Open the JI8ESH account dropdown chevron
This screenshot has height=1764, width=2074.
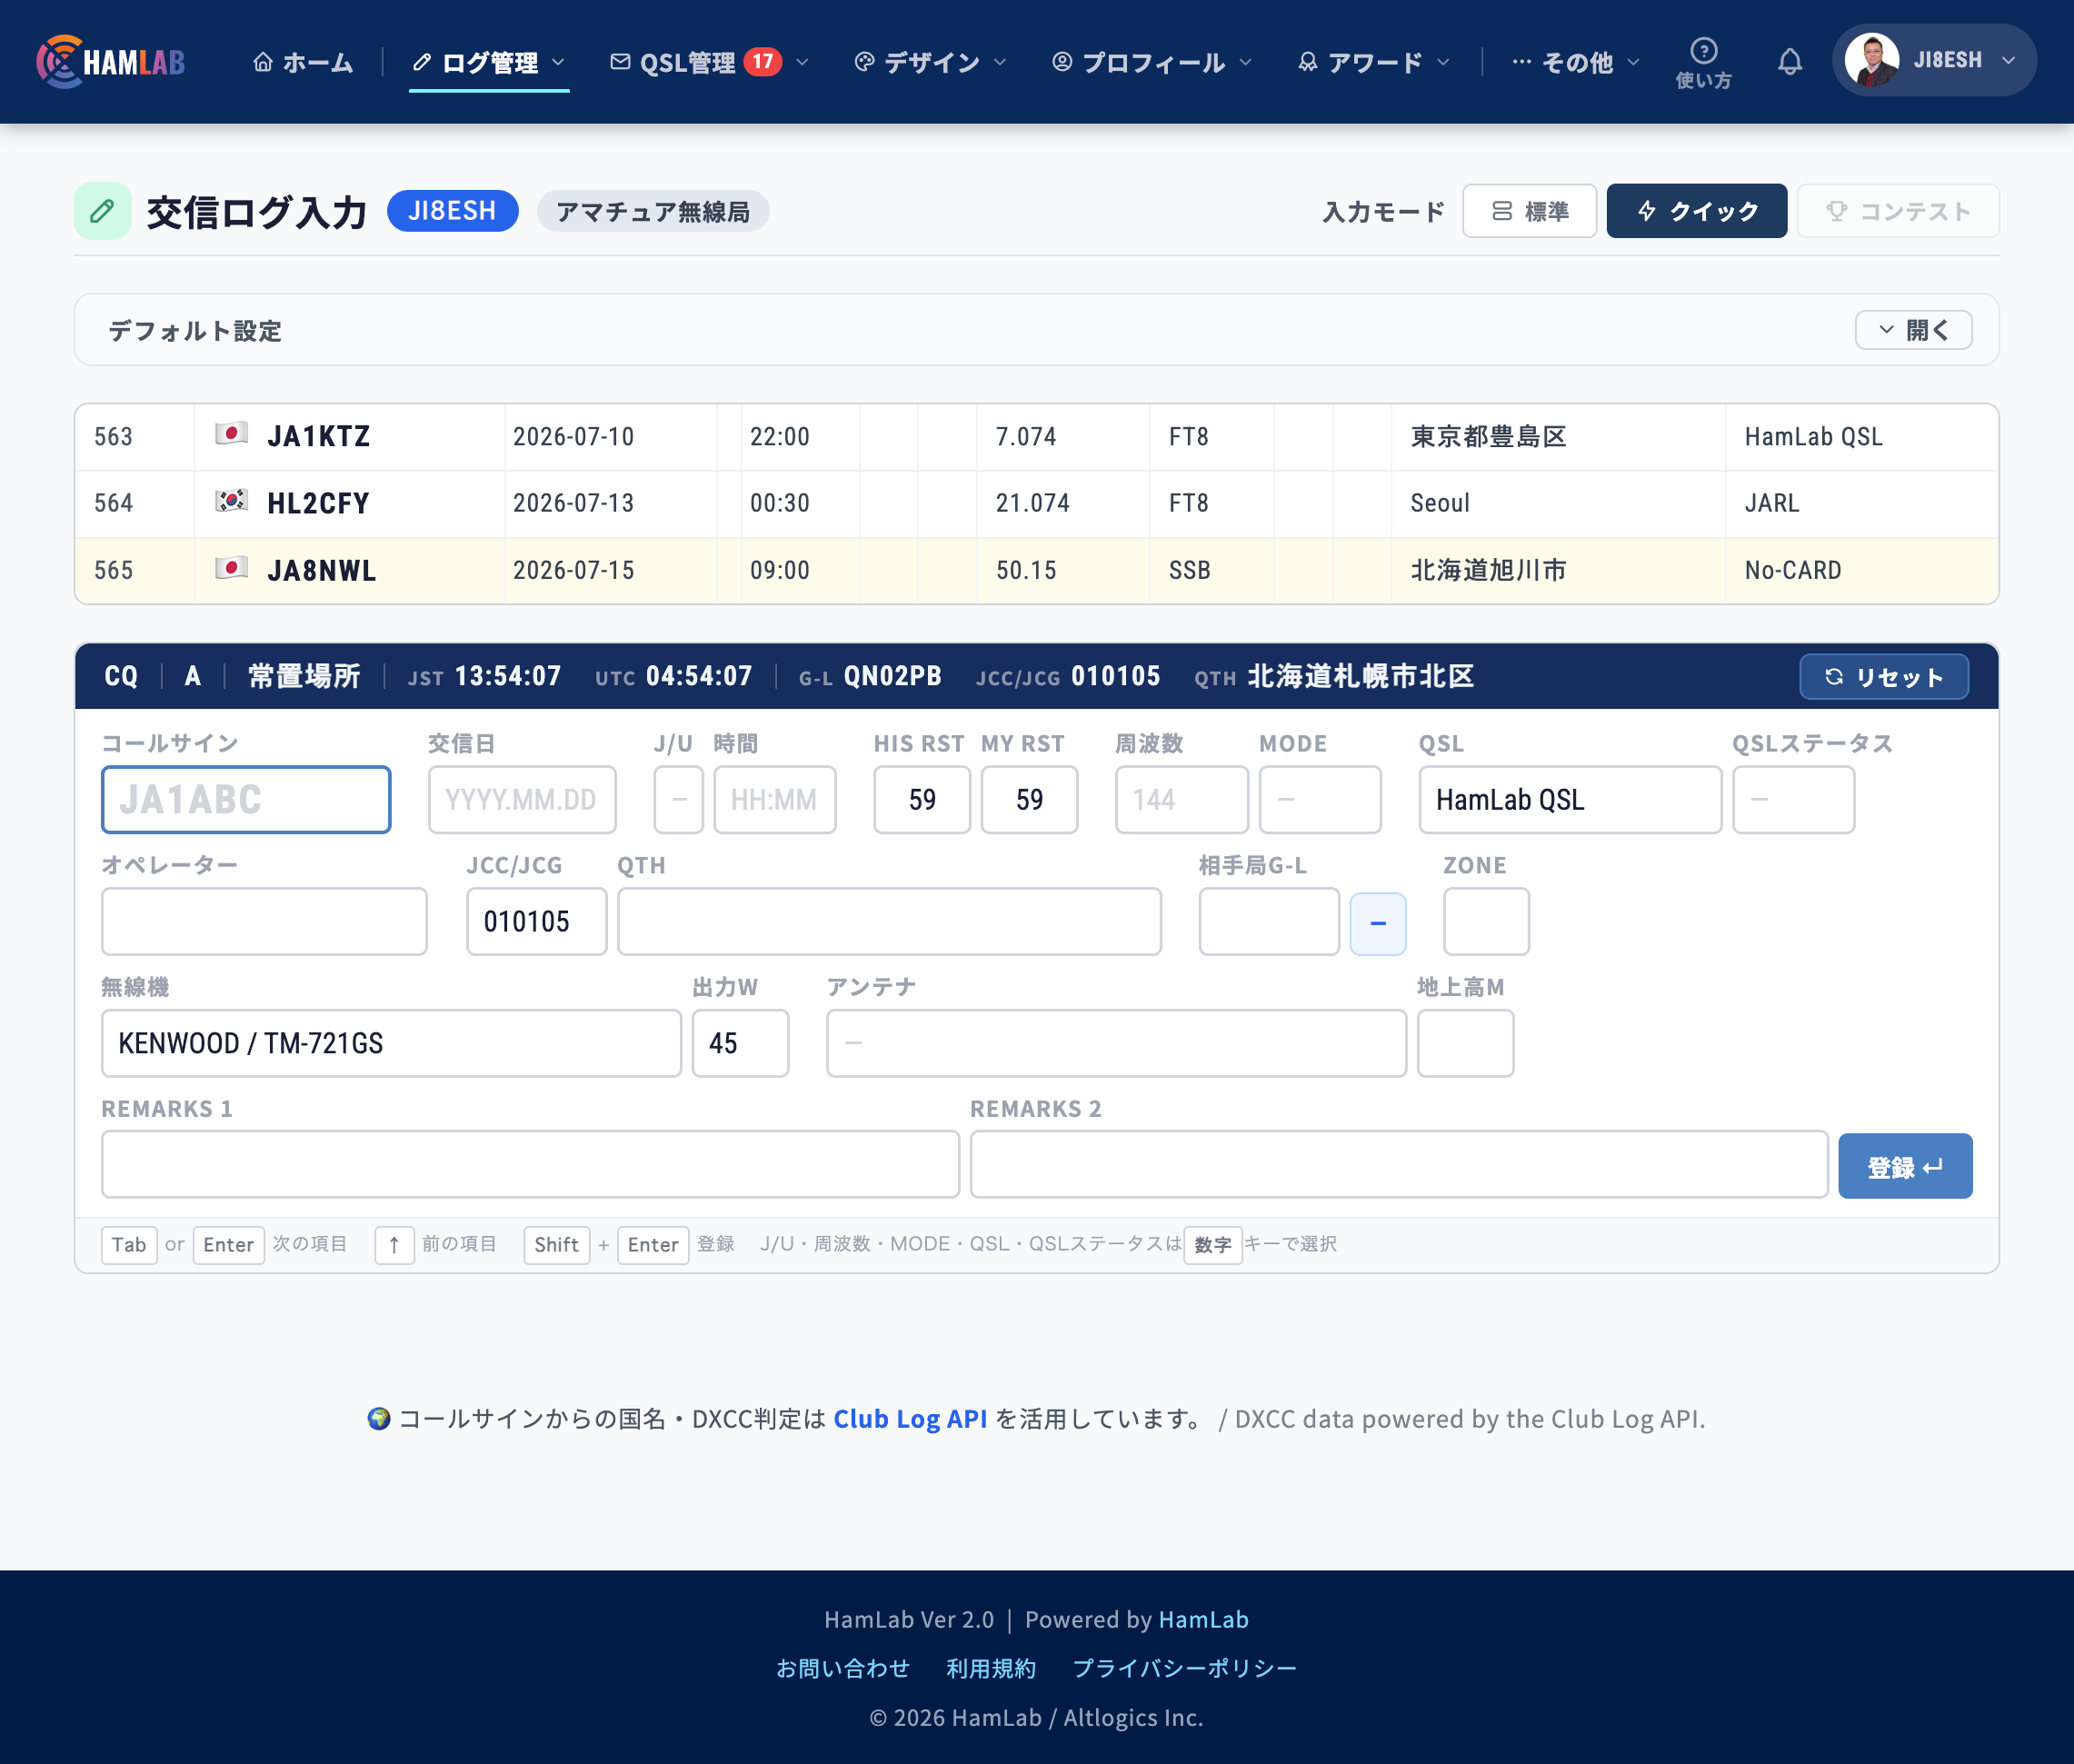2008,60
